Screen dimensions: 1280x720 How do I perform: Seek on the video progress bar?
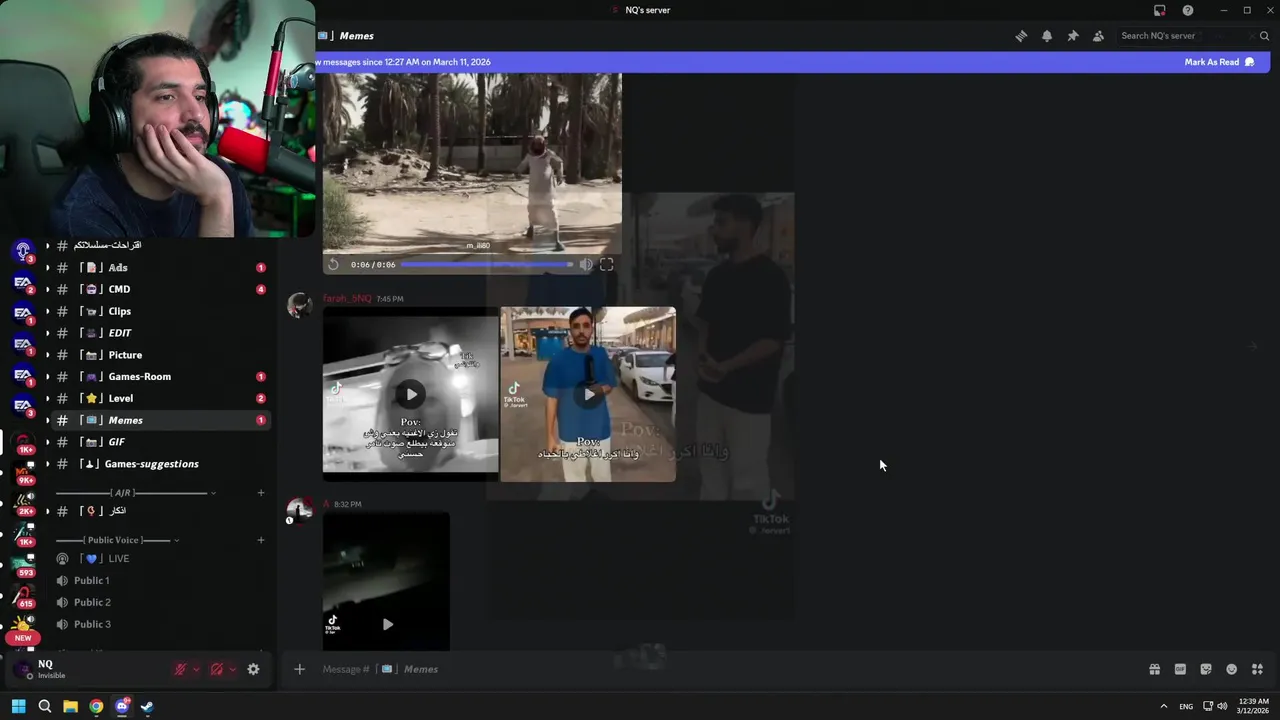tap(487, 264)
